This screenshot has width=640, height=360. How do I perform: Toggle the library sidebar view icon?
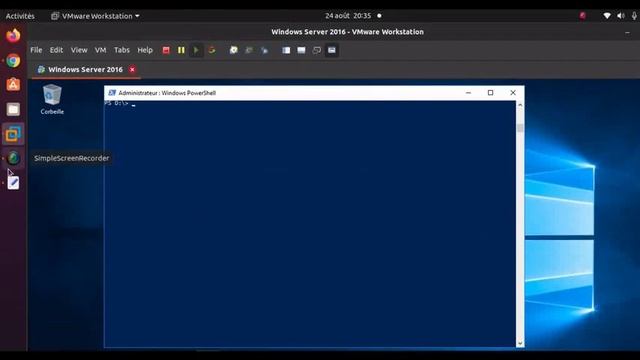point(286,50)
